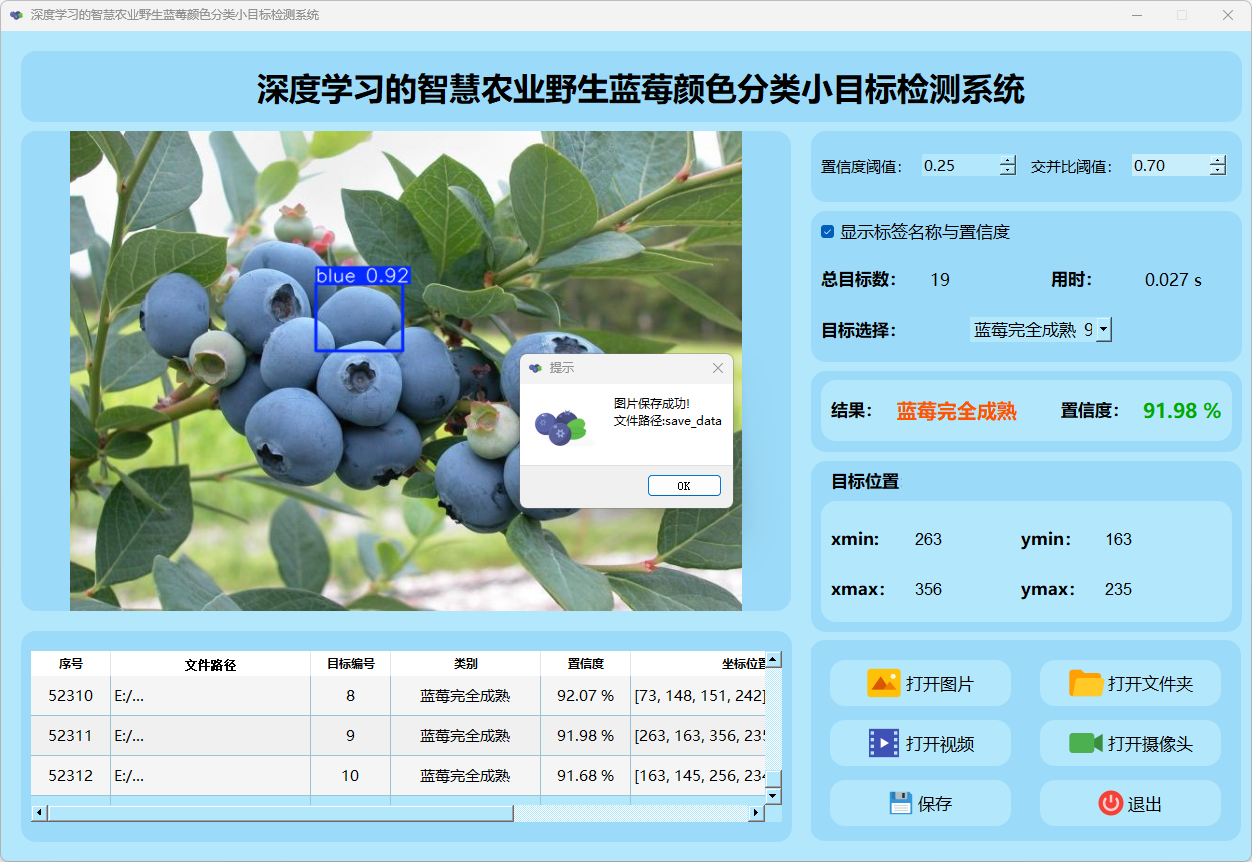
Task: Click coordinate cell [73, 148, 151, 242]
Action: 699,696
